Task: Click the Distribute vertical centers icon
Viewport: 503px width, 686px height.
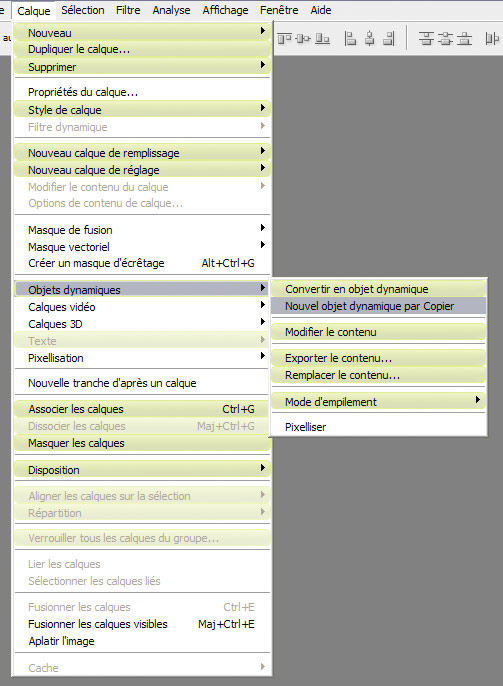Action: [445, 39]
